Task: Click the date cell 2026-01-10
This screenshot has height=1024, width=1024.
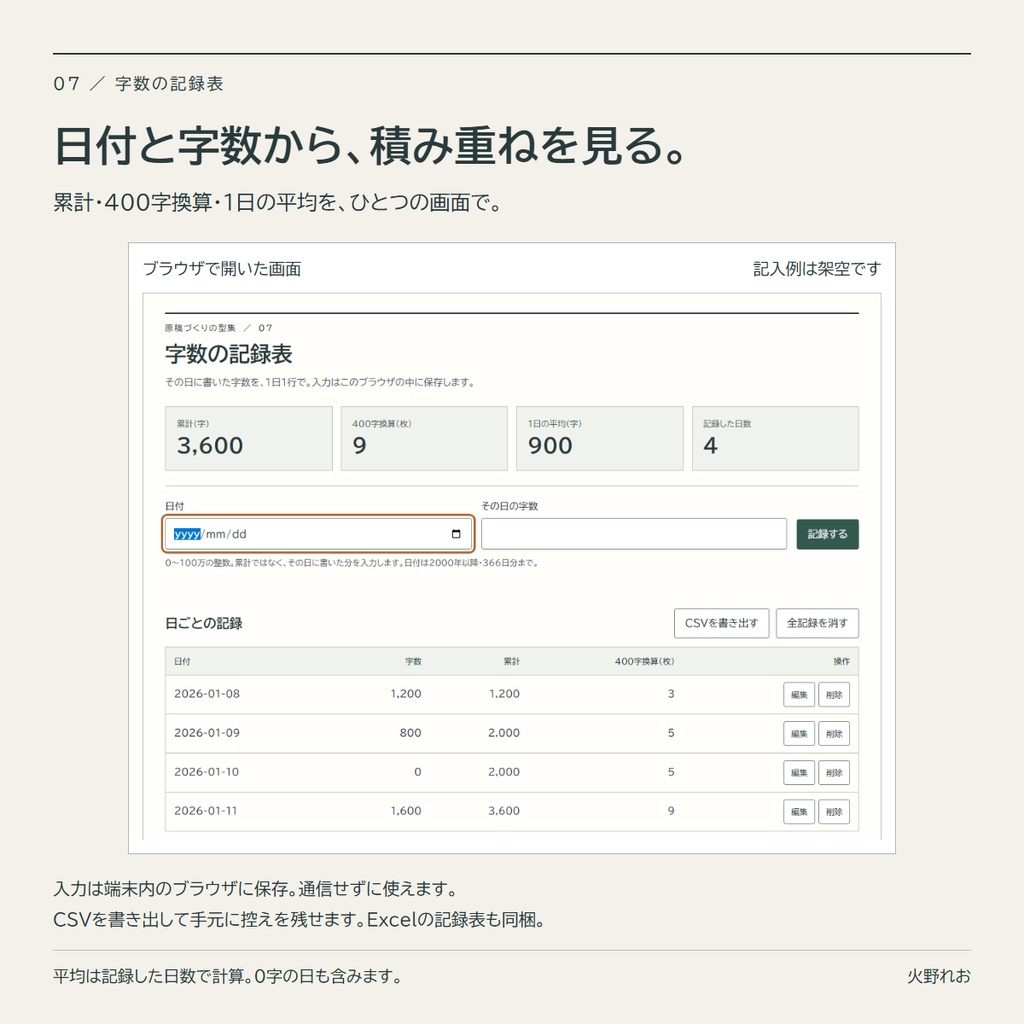Action: (206, 772)
